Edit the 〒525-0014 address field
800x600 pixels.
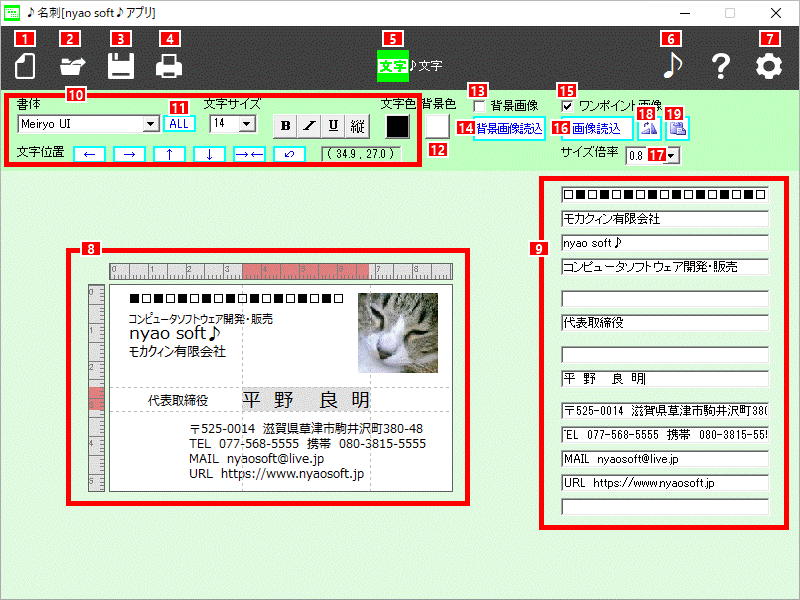coord(665,411)
